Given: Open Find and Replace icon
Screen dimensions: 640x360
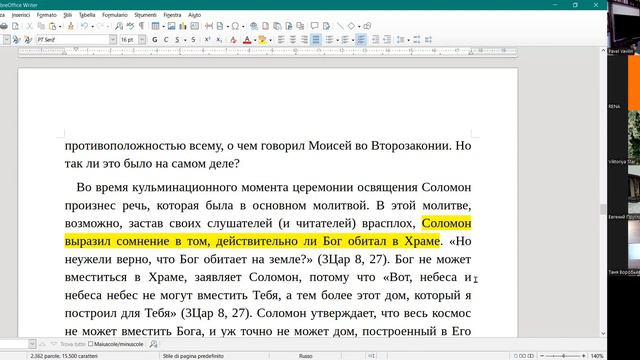Looking at the screenshot, I should (119, 26).
